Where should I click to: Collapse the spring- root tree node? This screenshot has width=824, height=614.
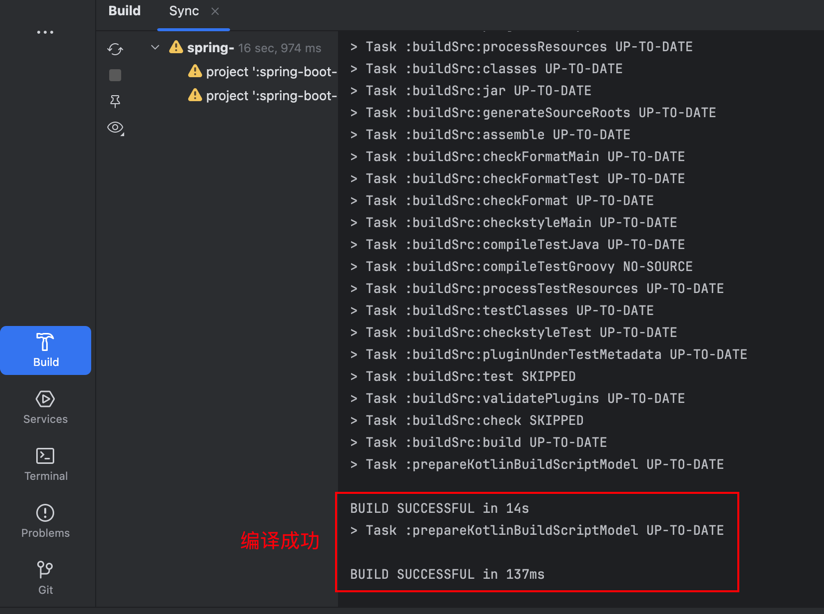(155, 48)
